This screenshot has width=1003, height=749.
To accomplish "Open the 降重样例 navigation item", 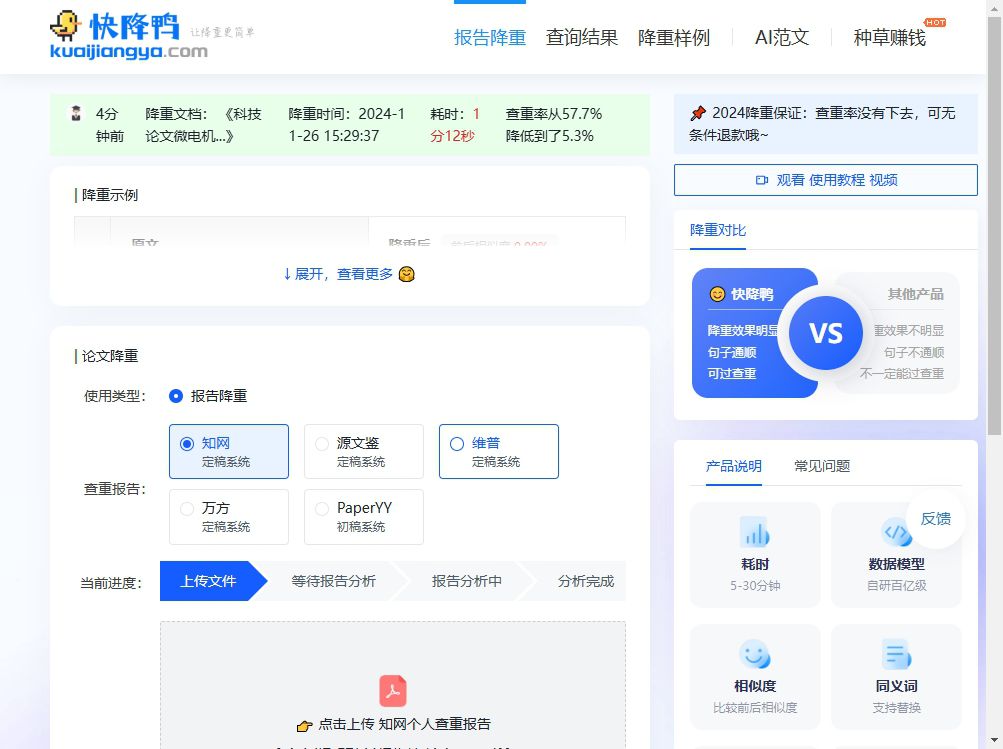I will click(674, 38).
